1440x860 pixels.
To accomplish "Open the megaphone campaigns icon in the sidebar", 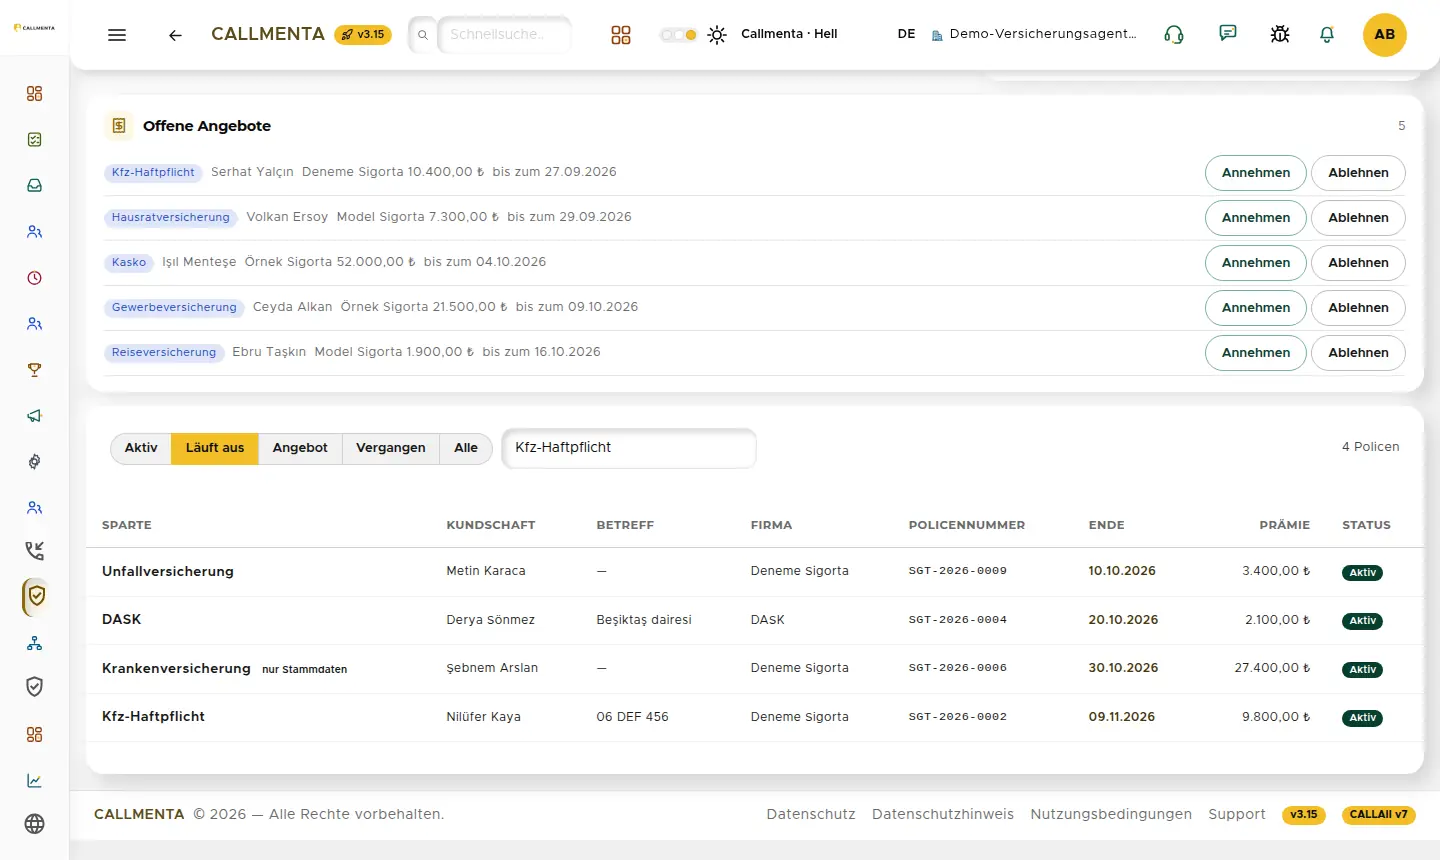I will pyautogui.click(x=35, y=416).
